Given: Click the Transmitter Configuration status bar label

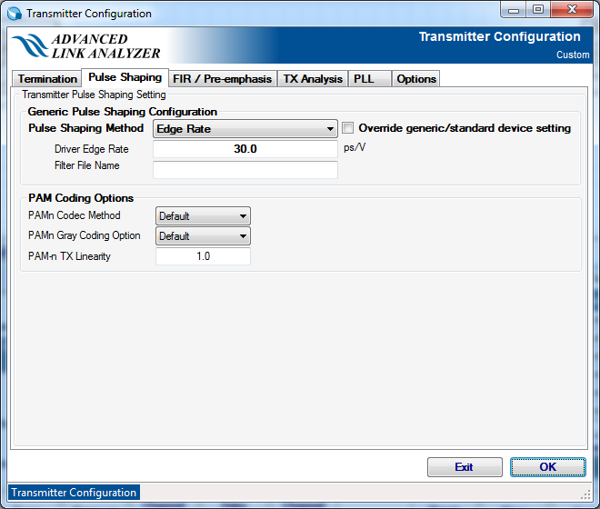Looking at the screenshot, I should click(x=74, y=492).
